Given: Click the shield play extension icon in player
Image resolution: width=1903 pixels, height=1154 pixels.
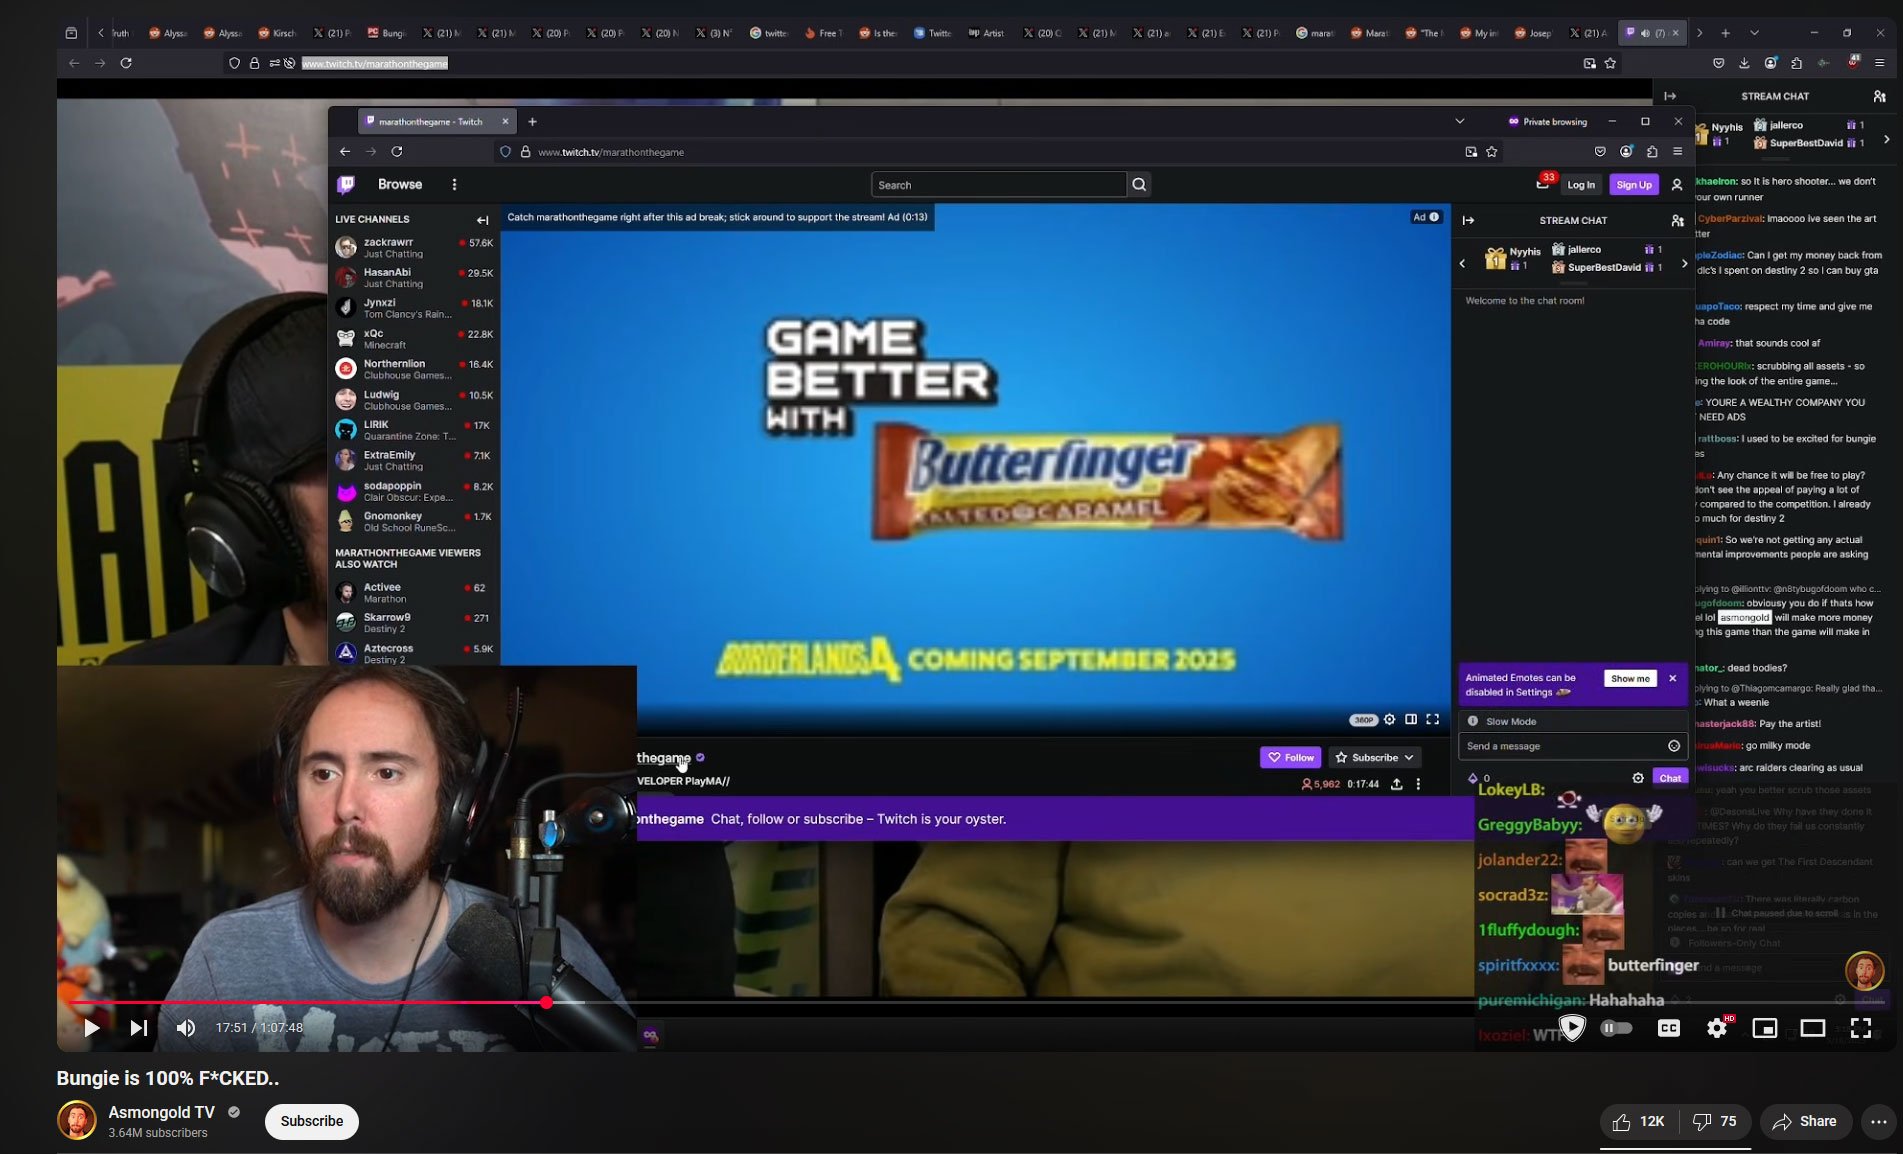Looking at the screenshot, I should click(1572, 1028).
